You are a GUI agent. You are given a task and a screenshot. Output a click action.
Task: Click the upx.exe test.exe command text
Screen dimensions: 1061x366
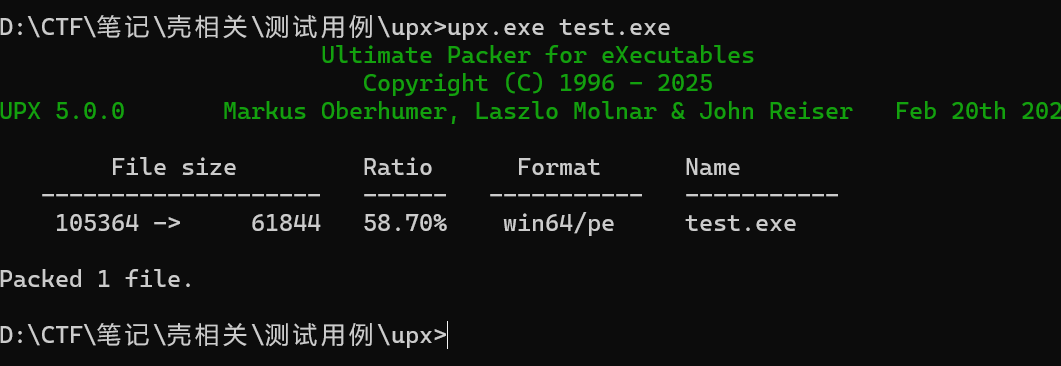click(559, 28)
